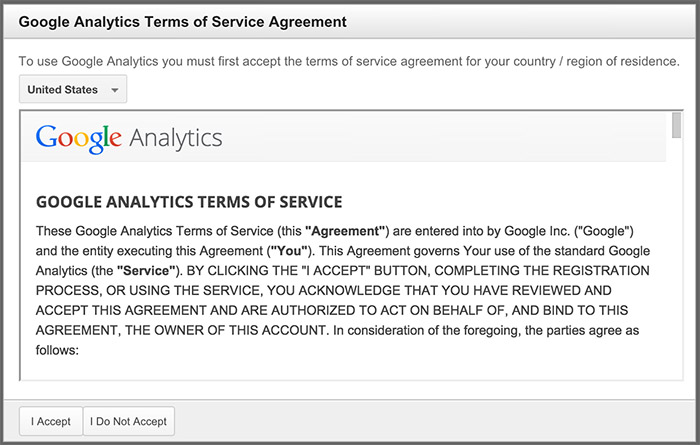700x445 pixels.
Task: Grab the terms pane scrollbar thumb
Action: [676, 126]
